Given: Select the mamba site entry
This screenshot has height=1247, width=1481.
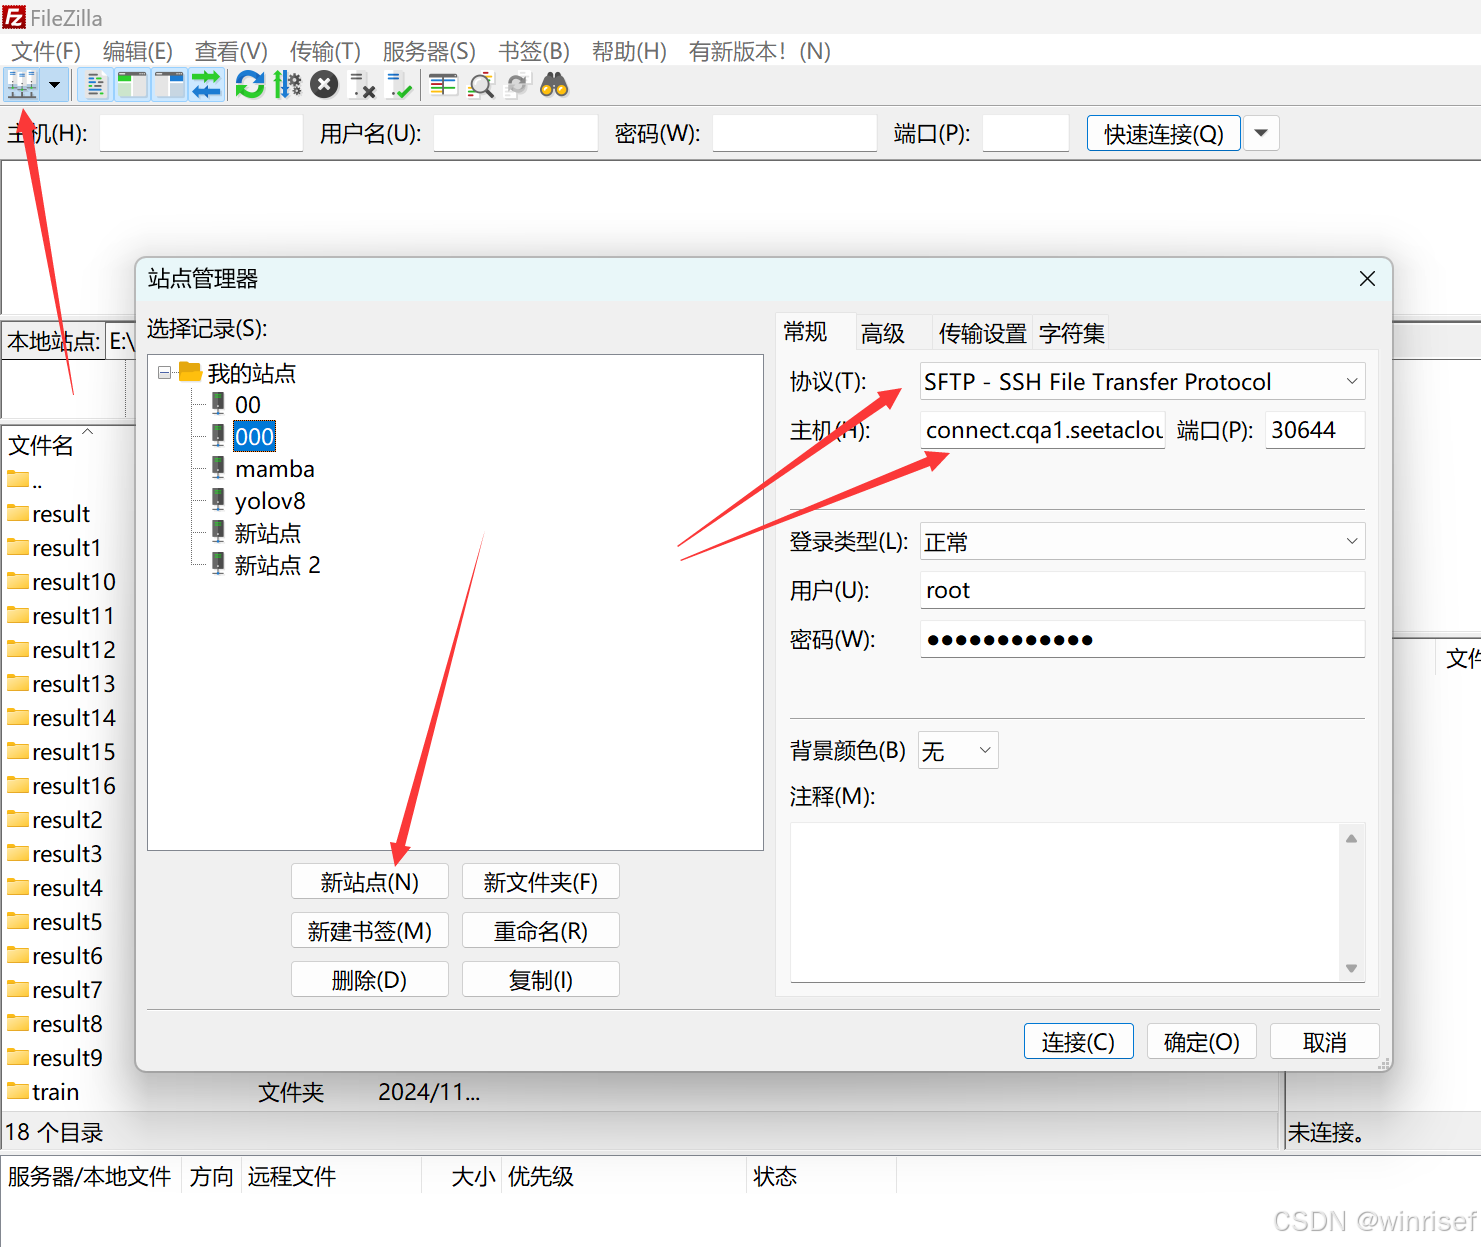Looking at the screenshot, I should 274,469.
